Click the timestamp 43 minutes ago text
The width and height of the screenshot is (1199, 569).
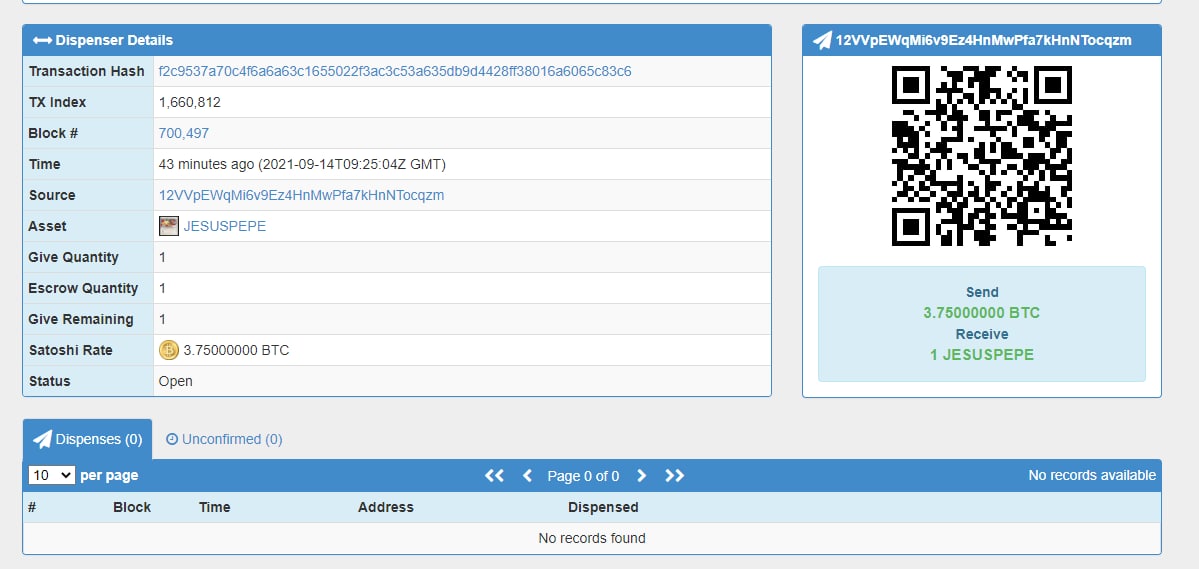tap(302, 164)
